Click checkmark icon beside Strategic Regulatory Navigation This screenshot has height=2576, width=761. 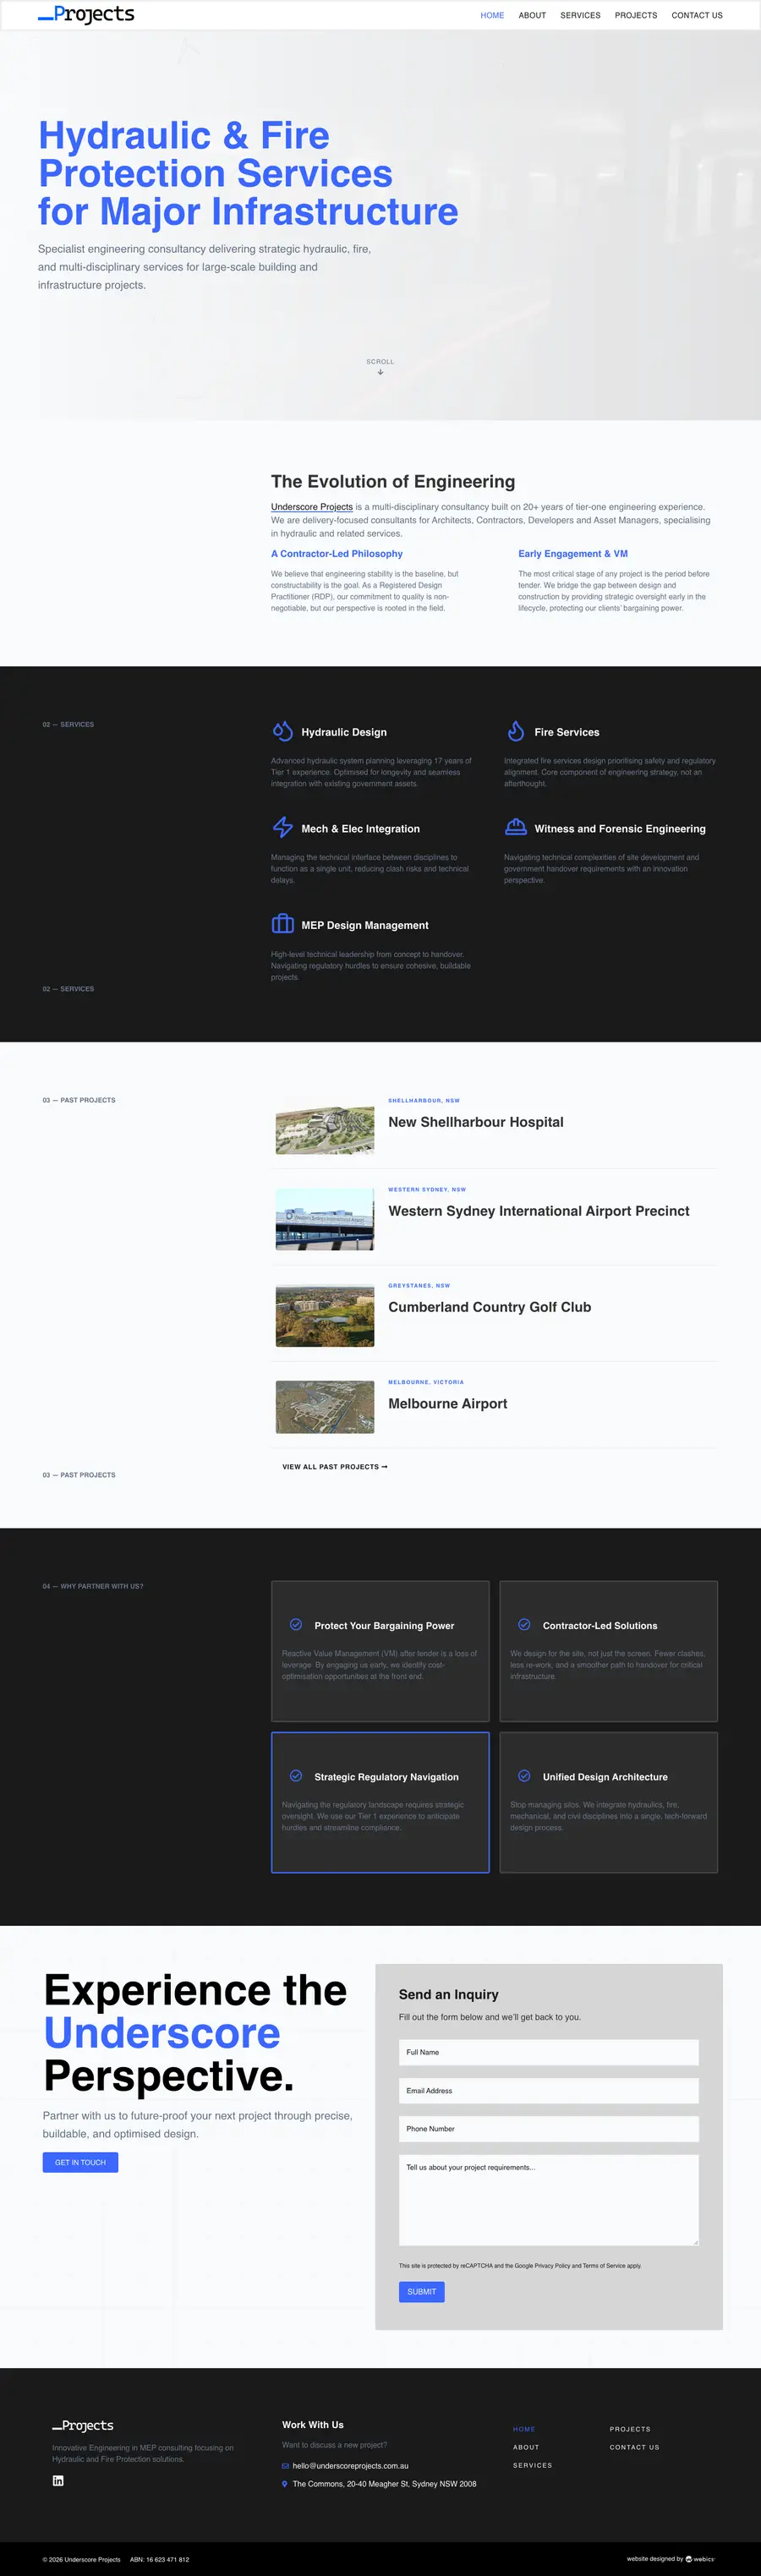coord(296,1776)
